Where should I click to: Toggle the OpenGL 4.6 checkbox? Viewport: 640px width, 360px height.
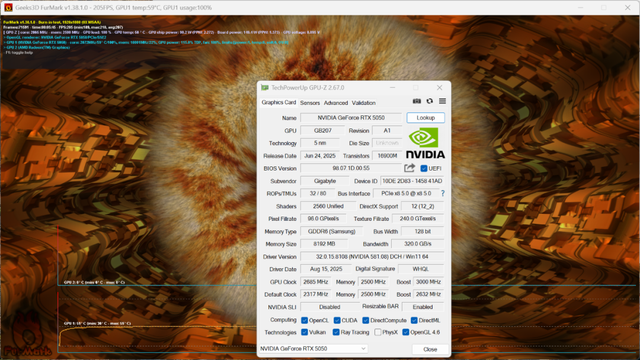(406, 332)
